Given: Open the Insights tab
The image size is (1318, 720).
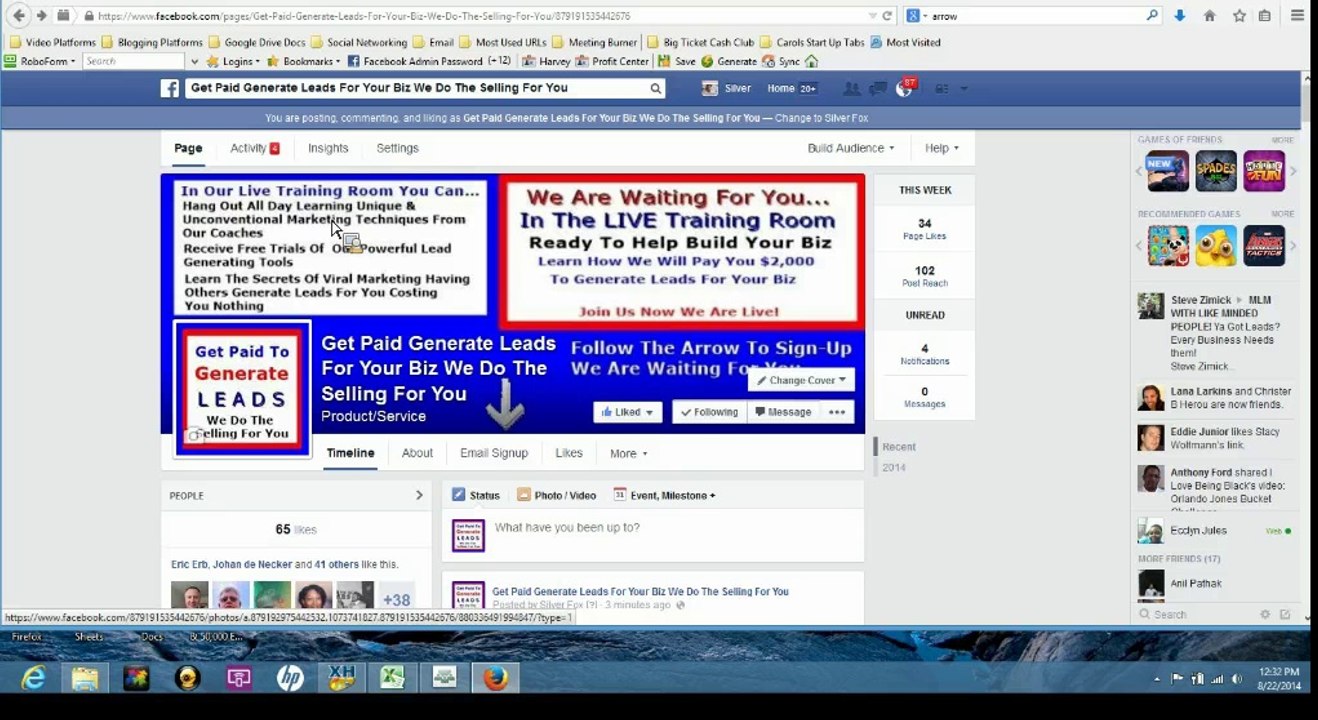Looking at the screenshot, I should [328, 148].
